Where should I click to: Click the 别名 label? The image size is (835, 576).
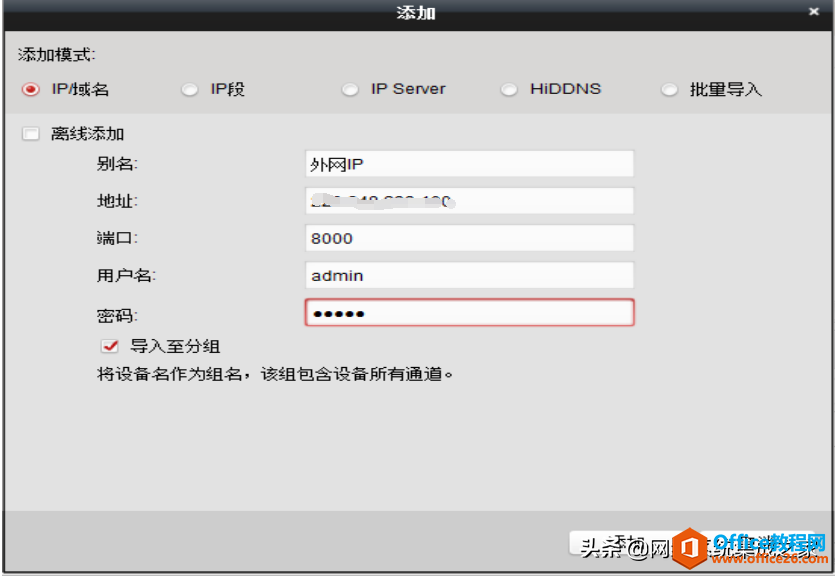[x=117, y=164]
